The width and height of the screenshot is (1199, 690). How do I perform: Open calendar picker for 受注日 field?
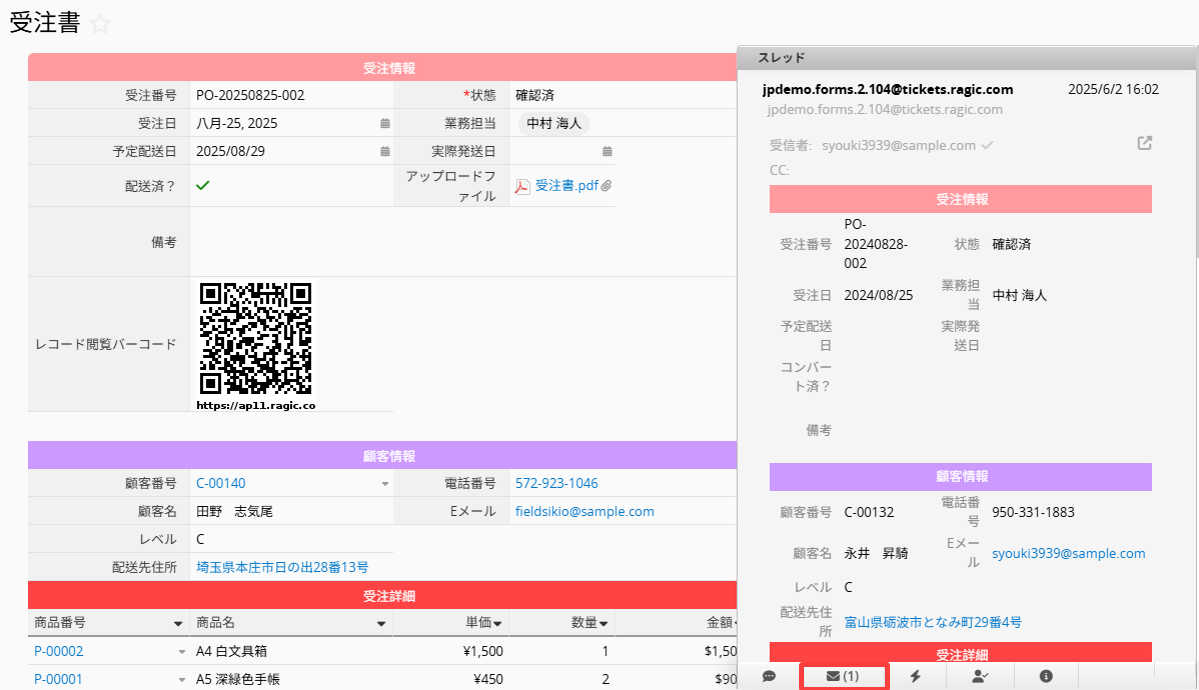pyautogui.click(x=385, y=124)
